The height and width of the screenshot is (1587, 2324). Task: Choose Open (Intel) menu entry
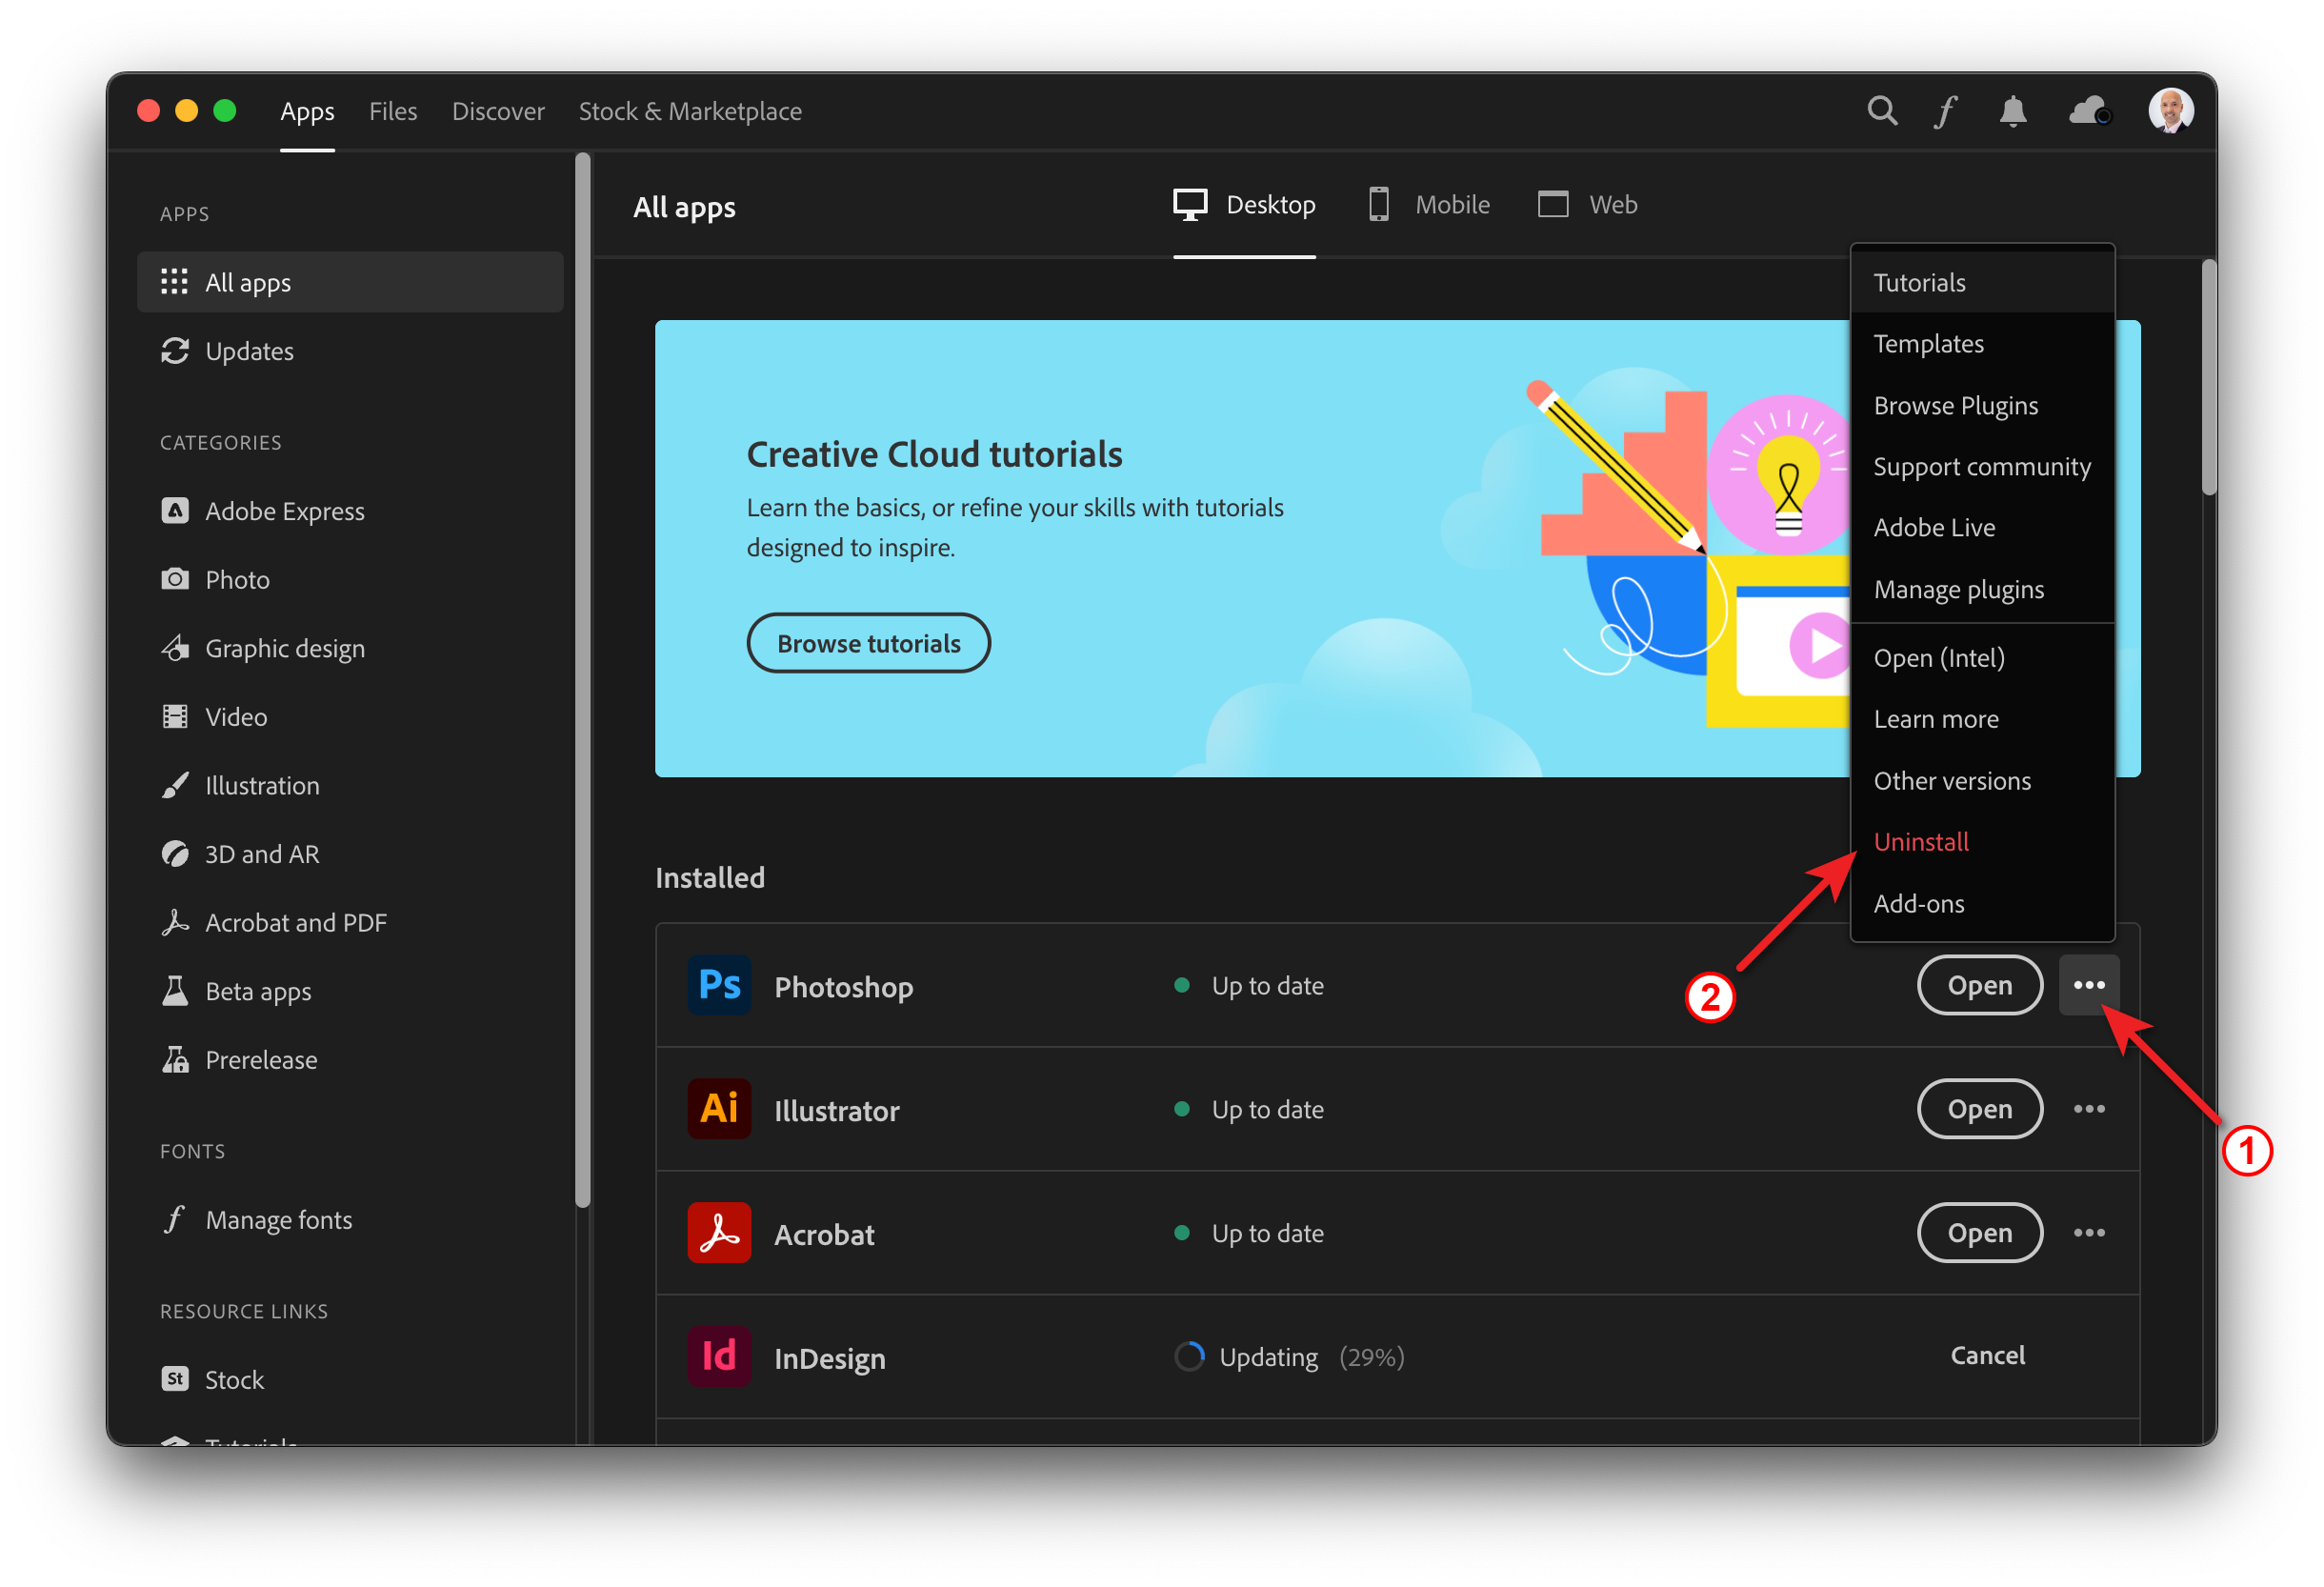(x=1982, y=658)
